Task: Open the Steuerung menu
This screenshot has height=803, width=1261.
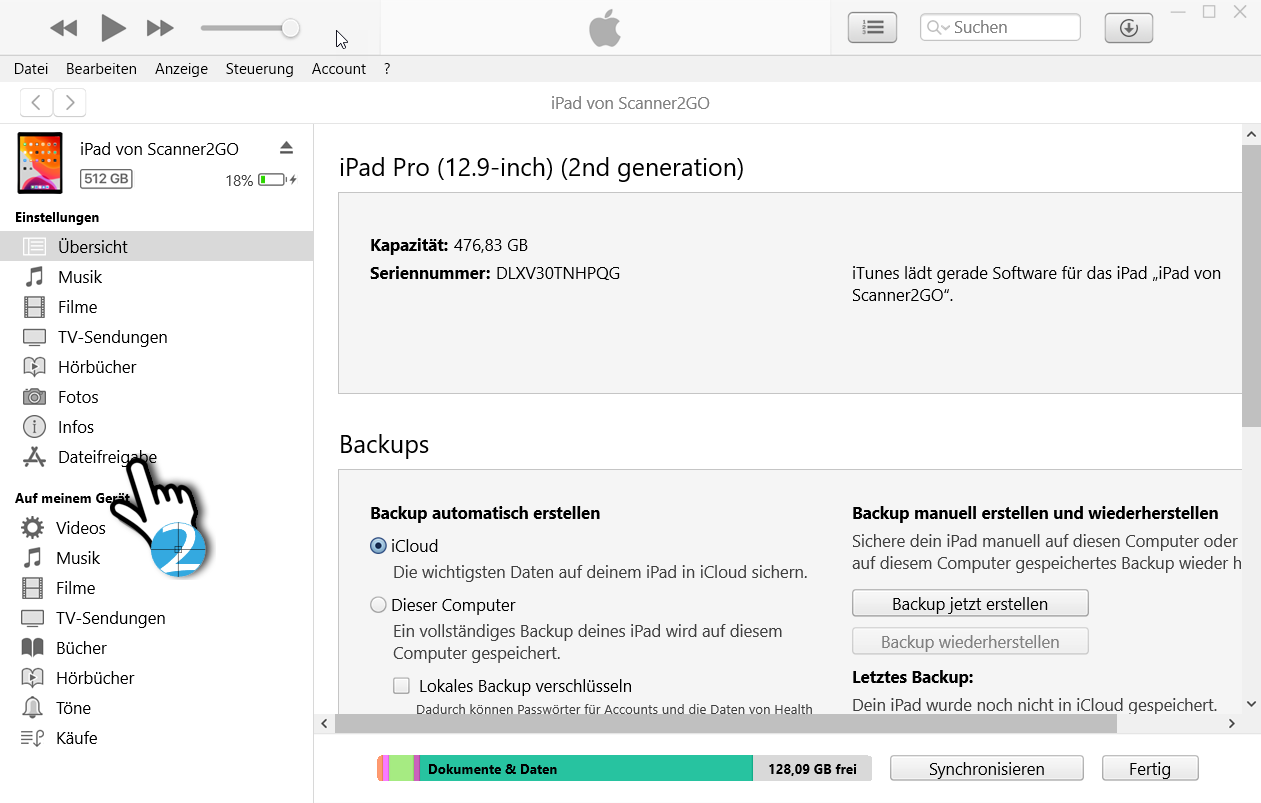Action: tap(260, 69)
